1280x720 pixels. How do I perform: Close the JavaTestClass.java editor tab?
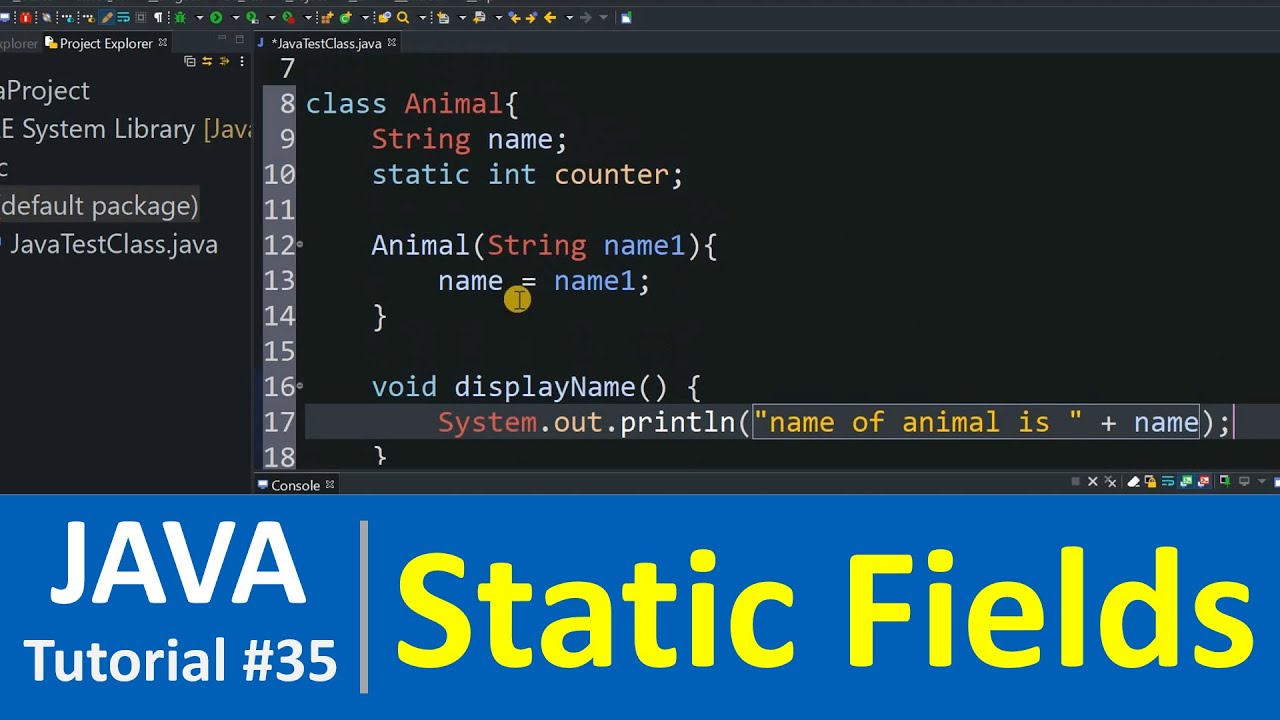tap(392, 42)
